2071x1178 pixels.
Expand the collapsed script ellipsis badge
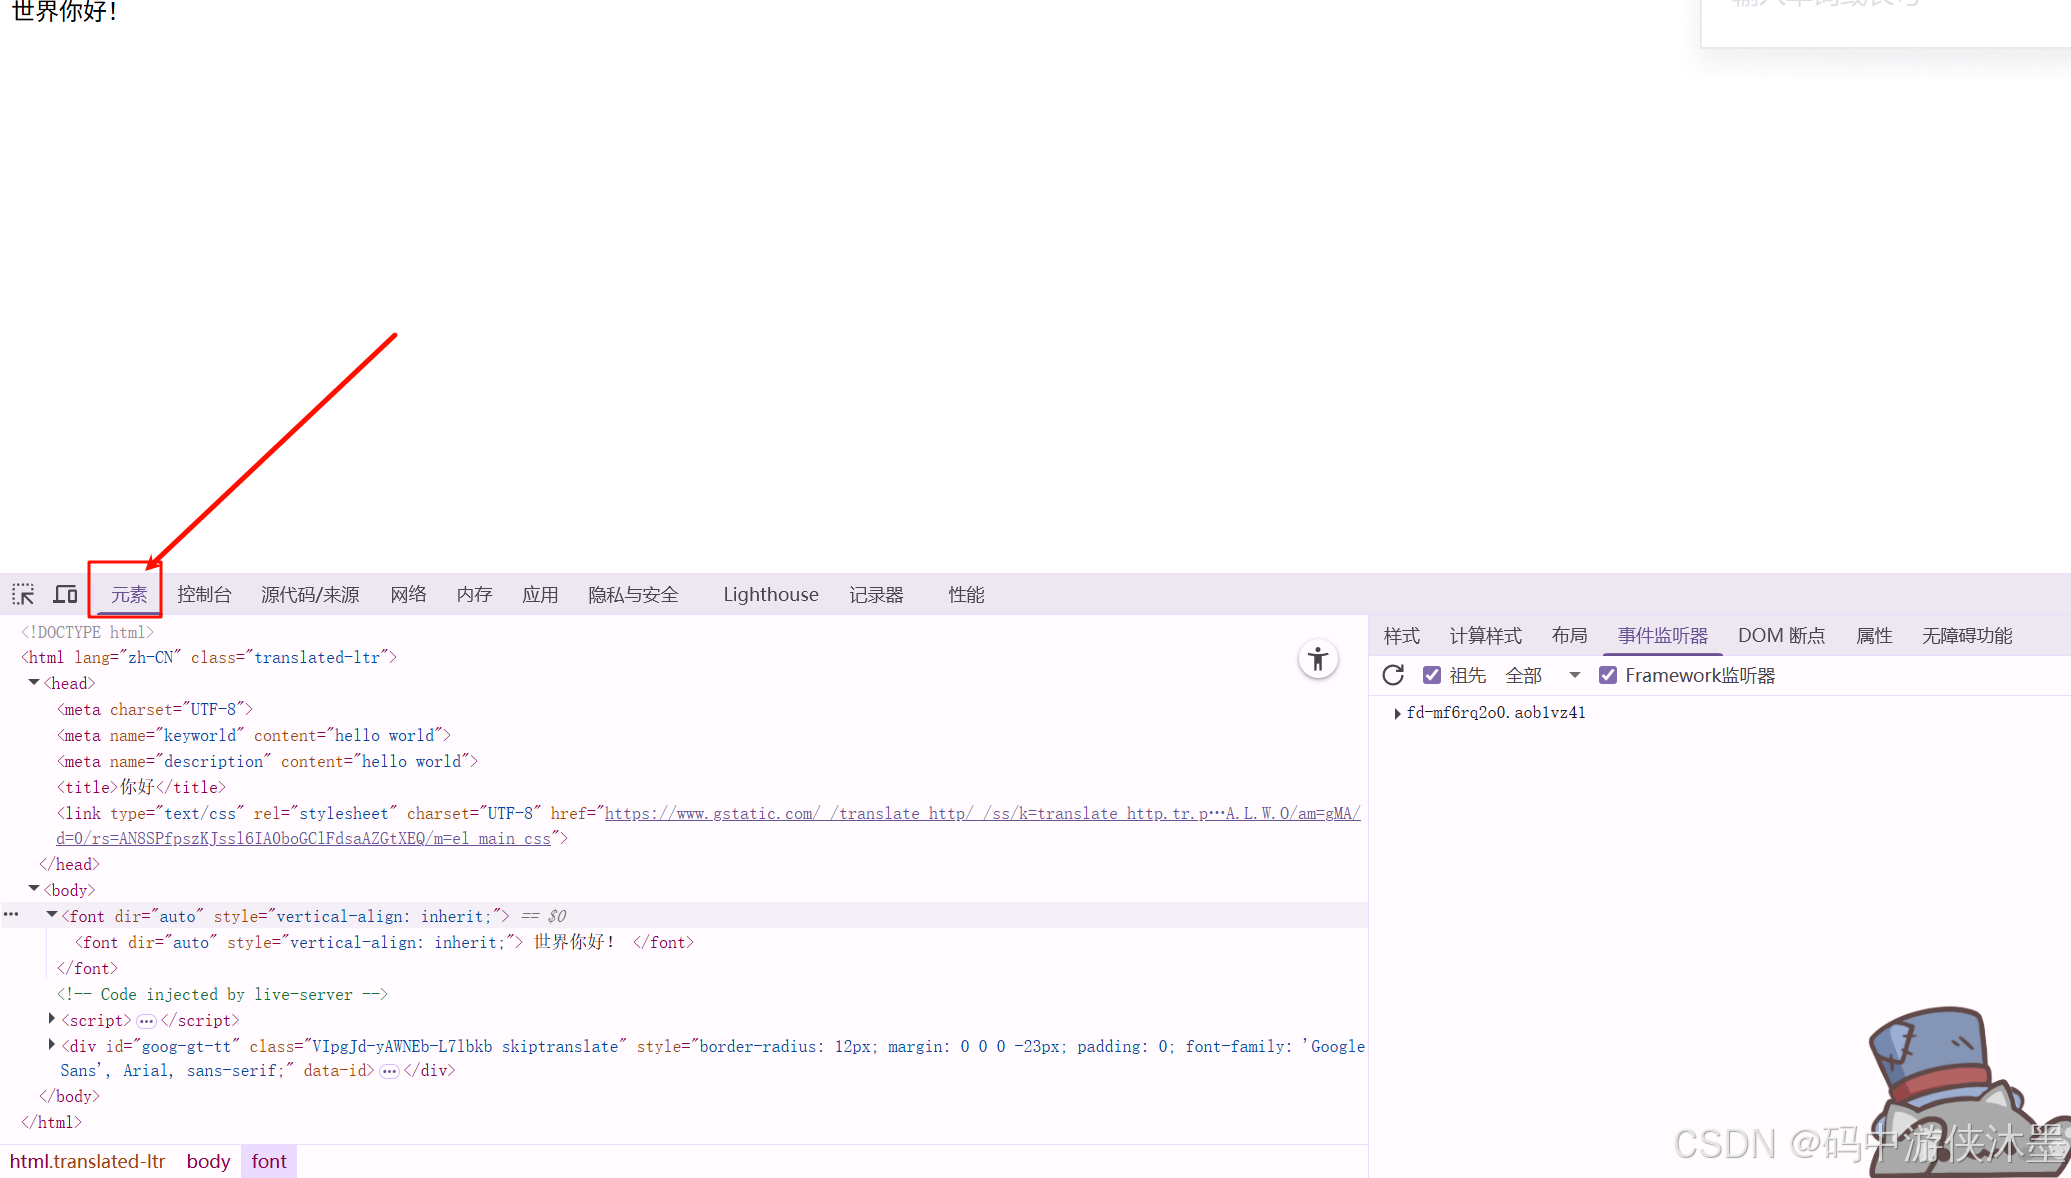point(146,1021)
